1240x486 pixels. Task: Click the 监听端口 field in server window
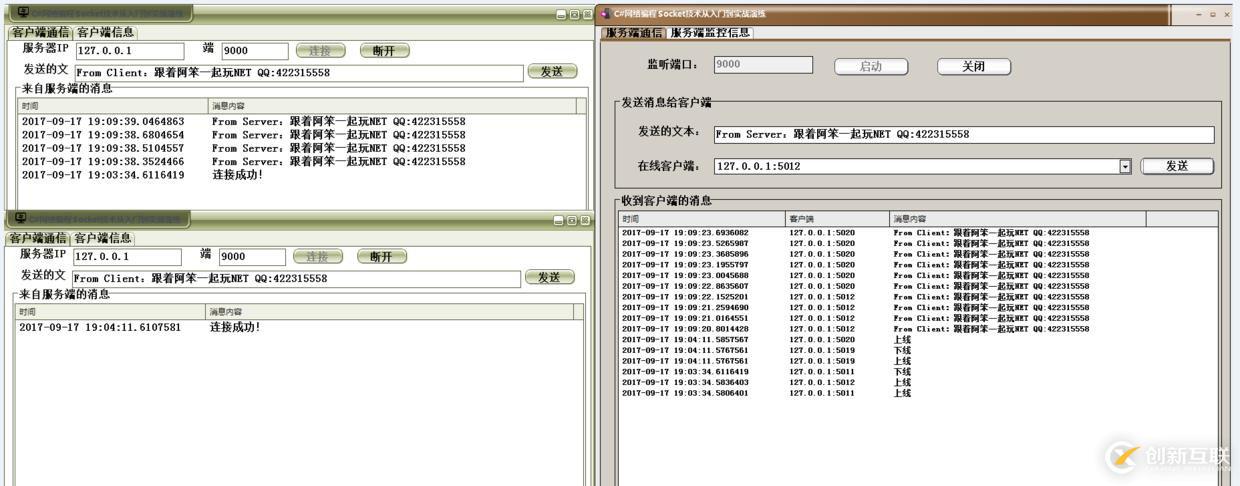point(762,64)
